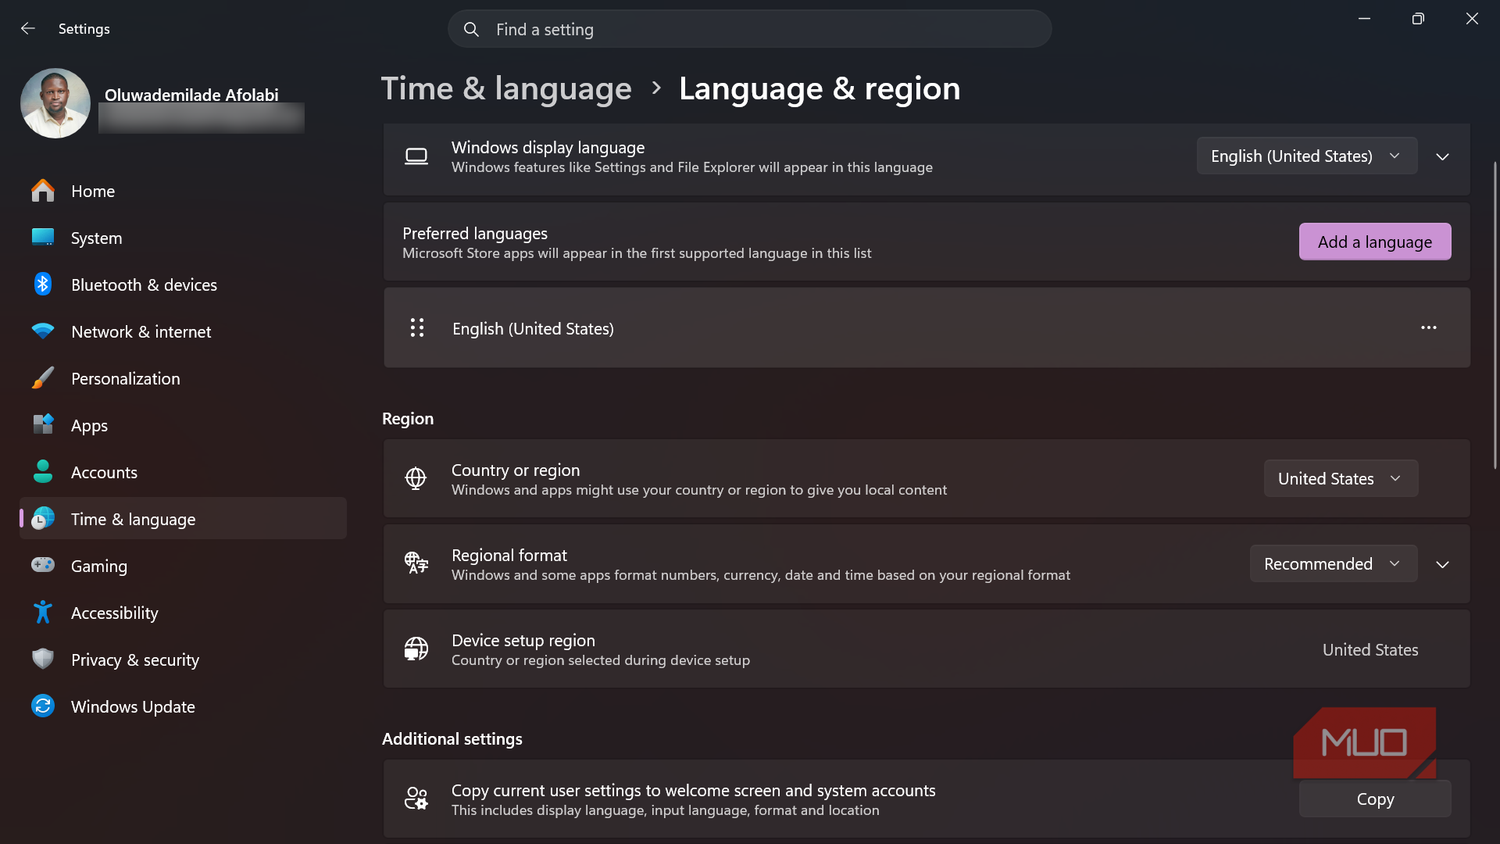Click the back arrow icon
This screenshot has height=844, width=1500.
28,29
